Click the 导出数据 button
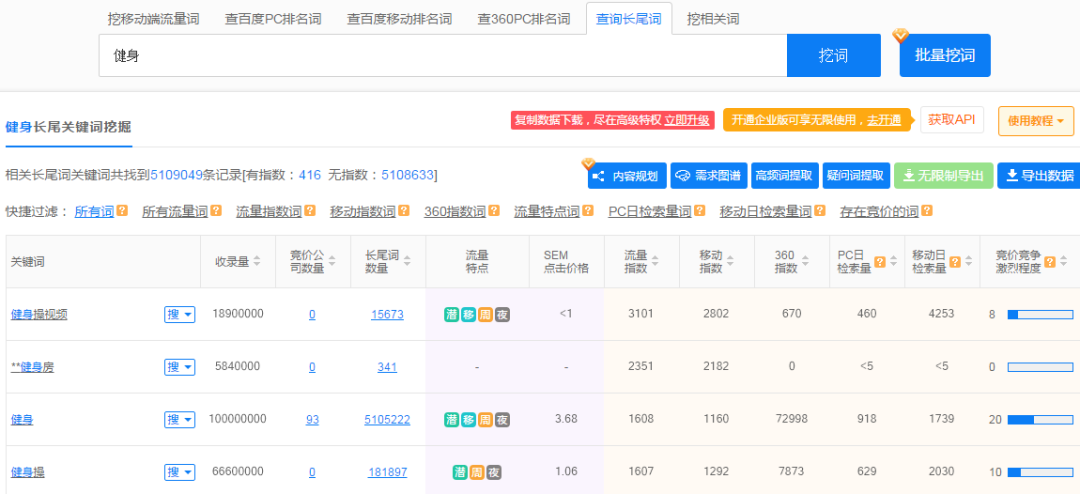Viewport: 1080px width, 494px height. 1039,176
